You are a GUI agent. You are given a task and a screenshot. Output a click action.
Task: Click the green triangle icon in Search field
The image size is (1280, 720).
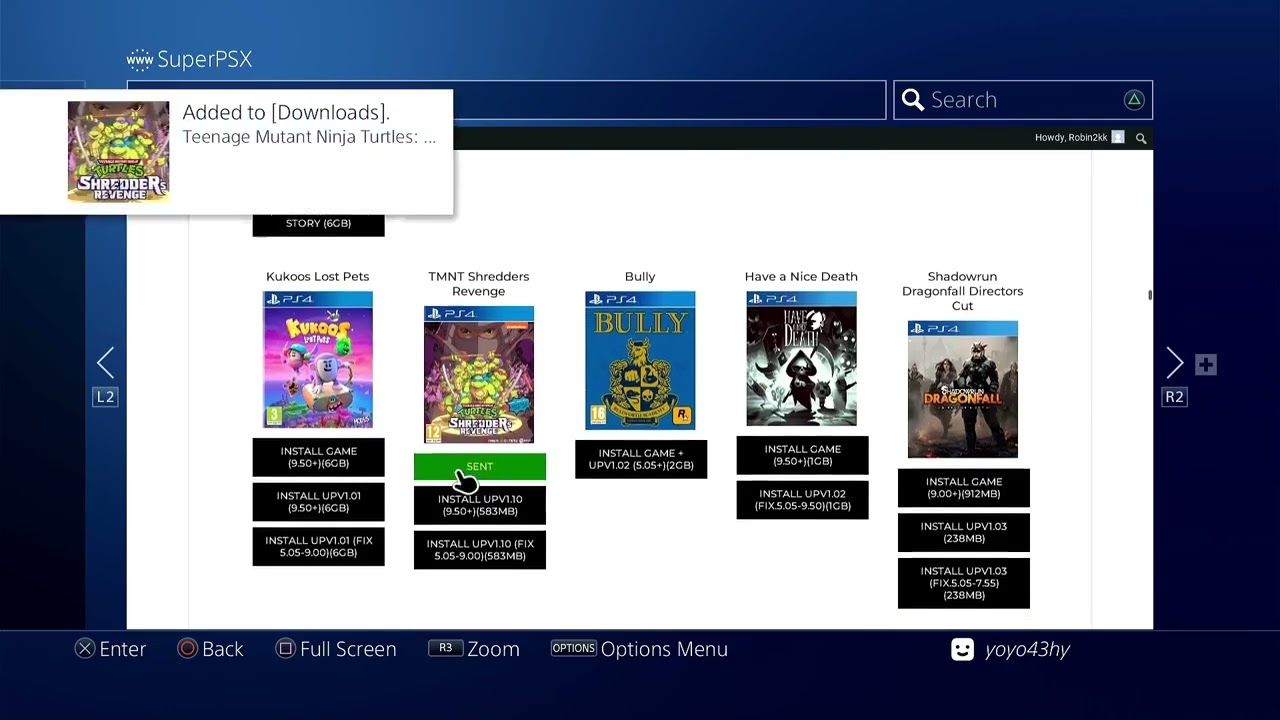point(1134,99)
